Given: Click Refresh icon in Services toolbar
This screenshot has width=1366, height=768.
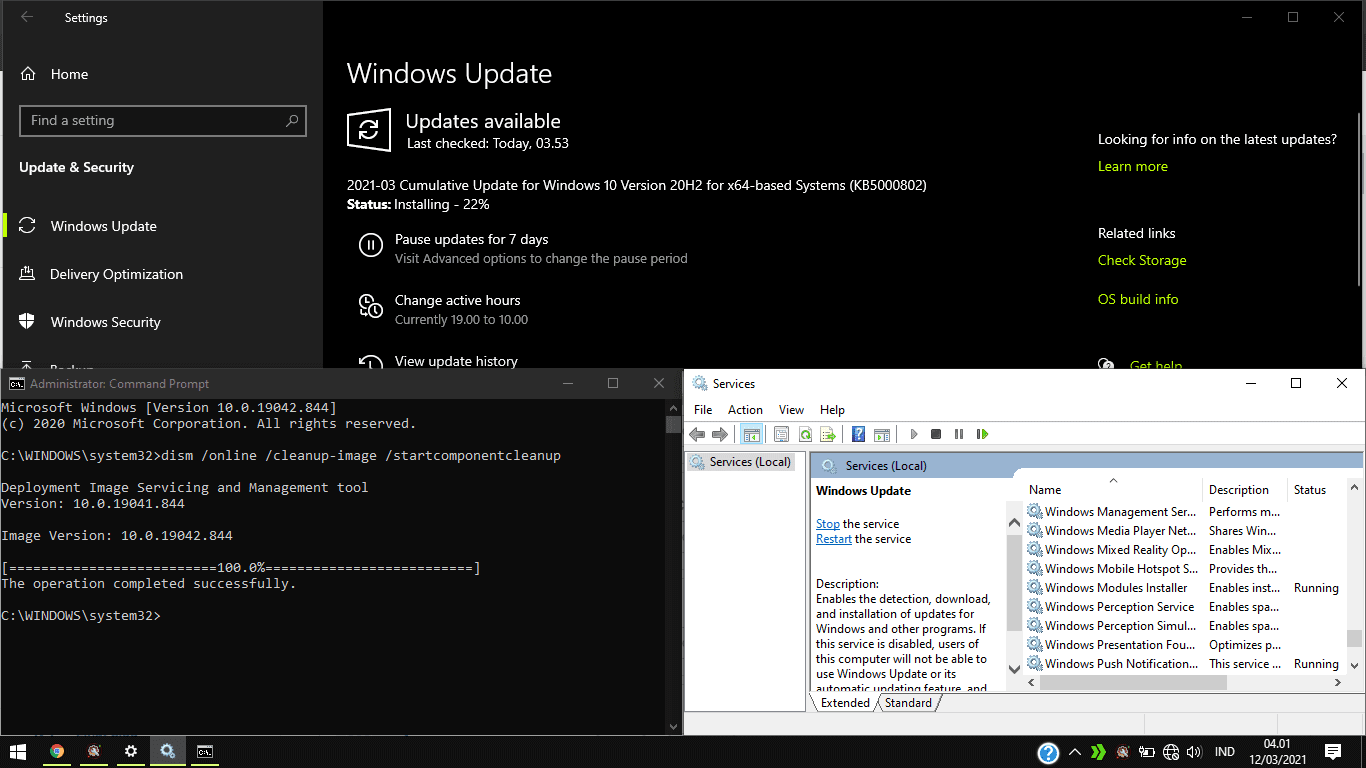Looking at the screenshot, I should point(805,434).
